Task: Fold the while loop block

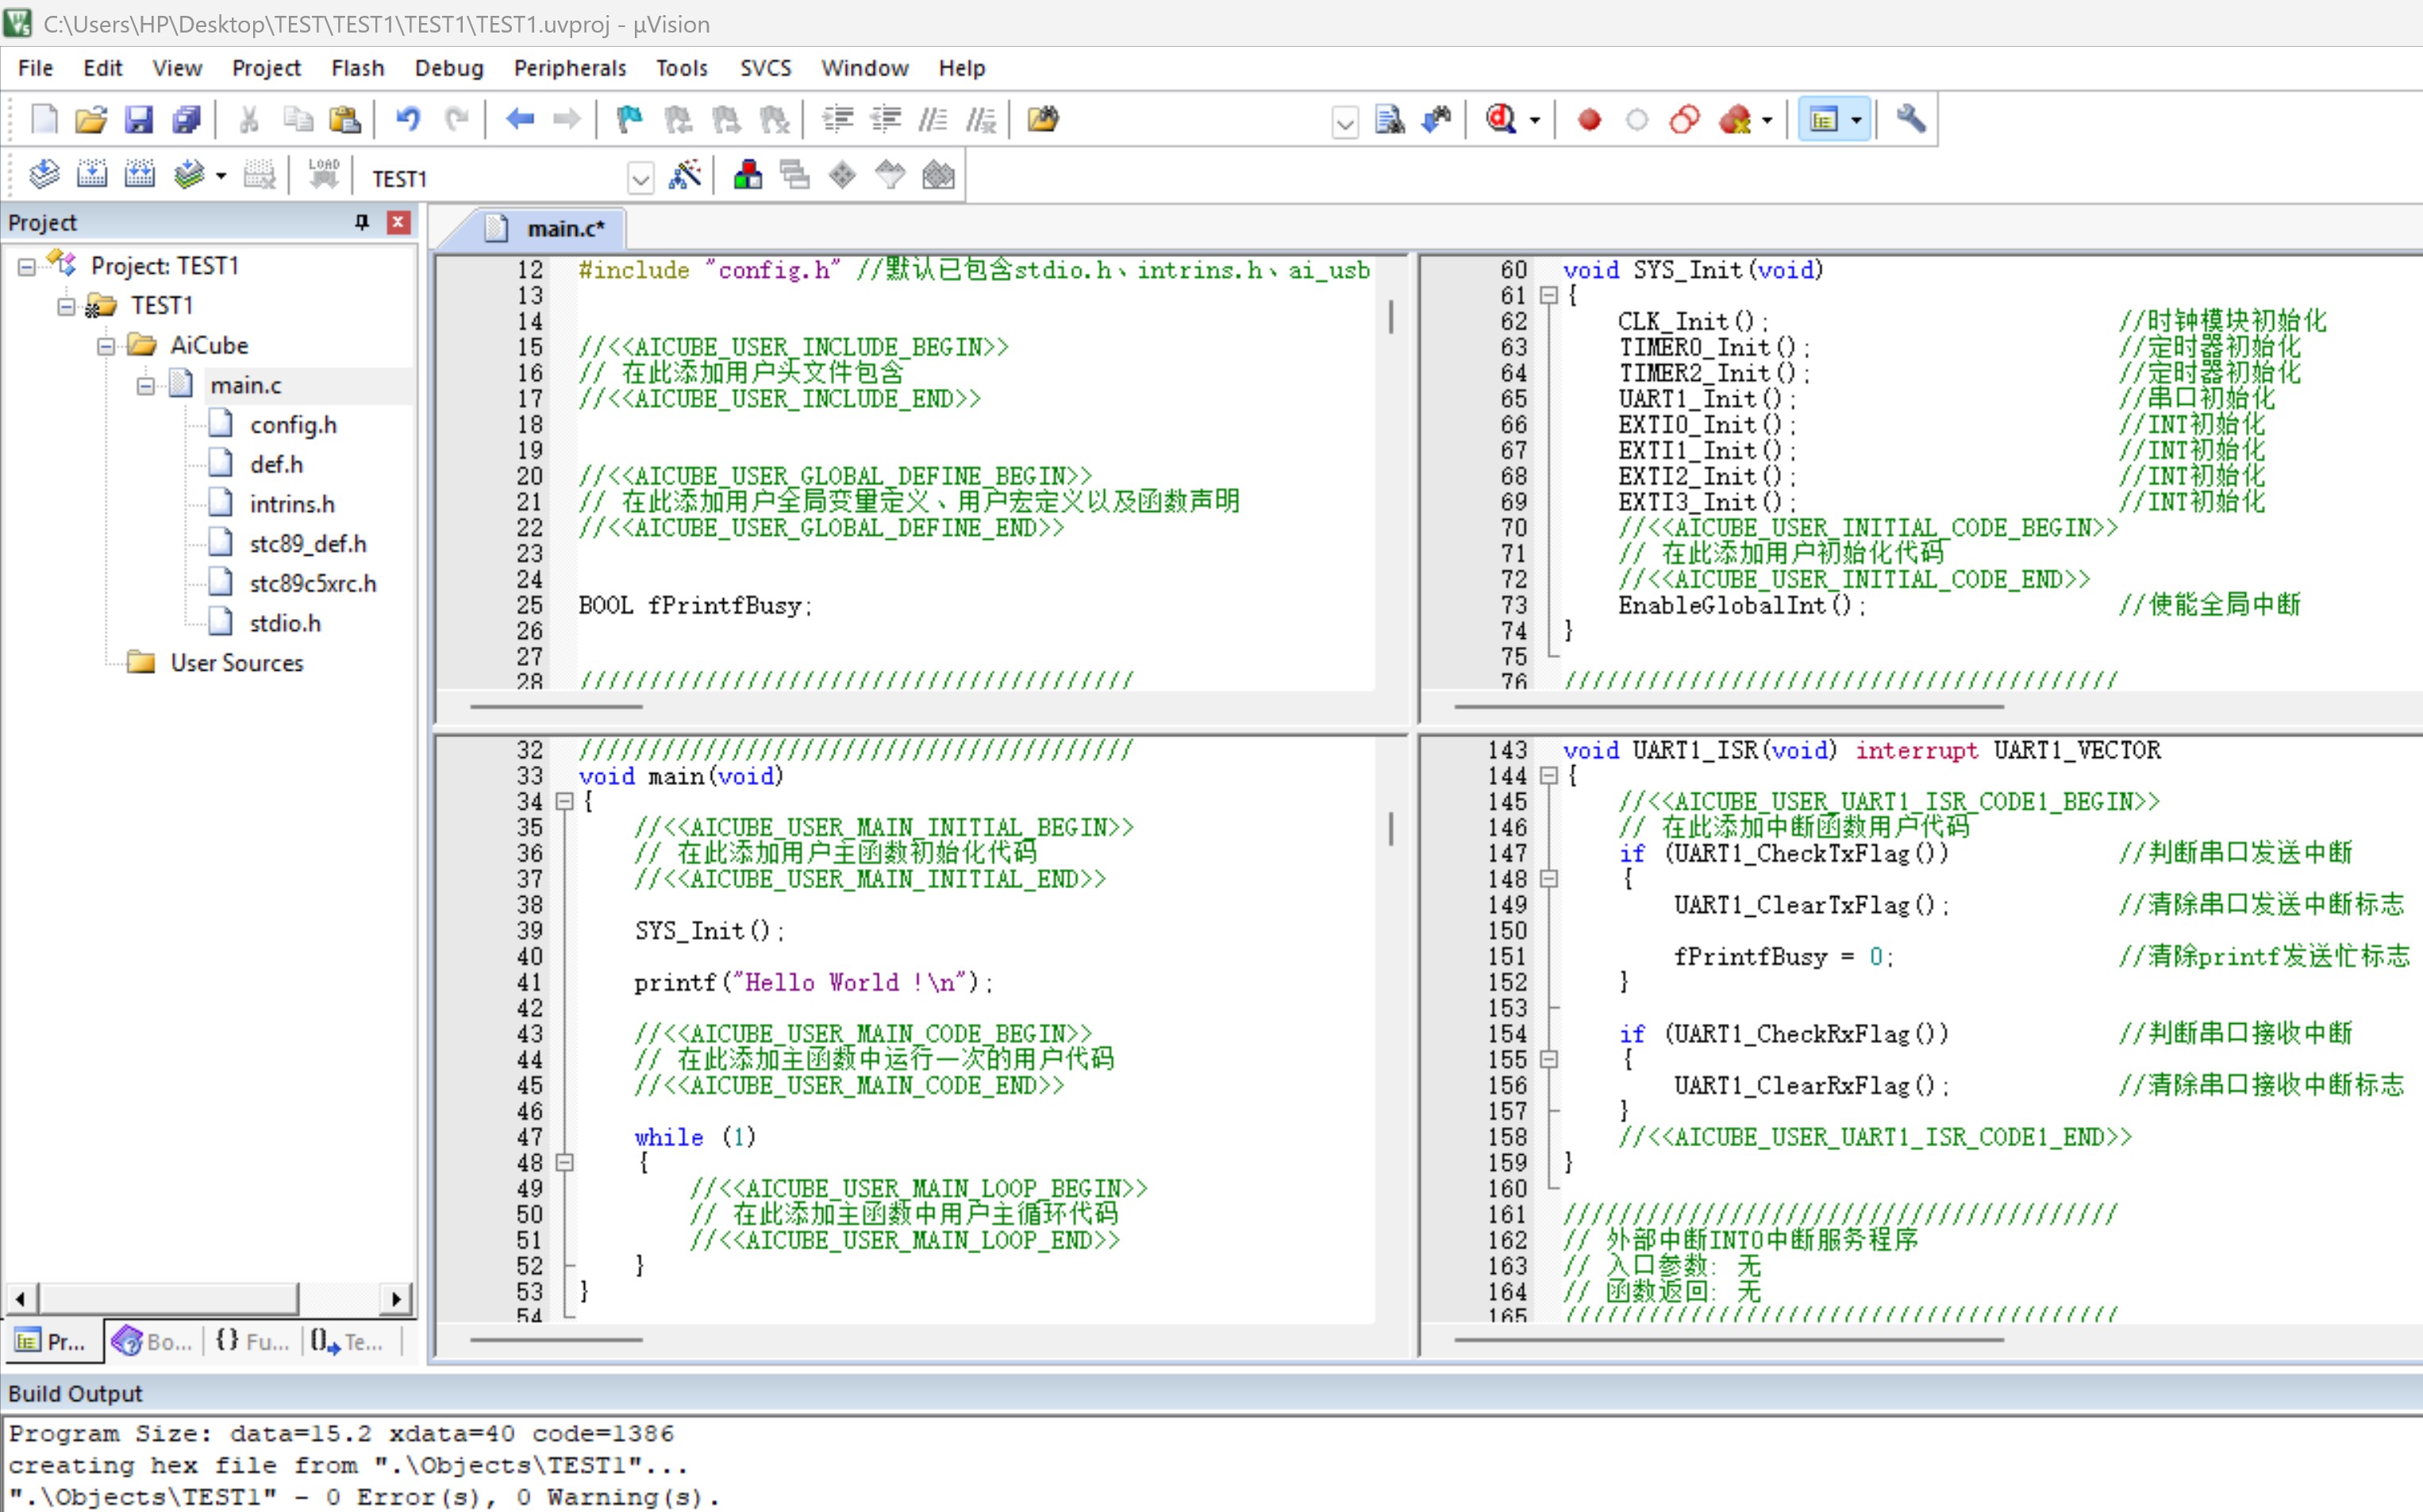Action: (x=564, y=1163)
